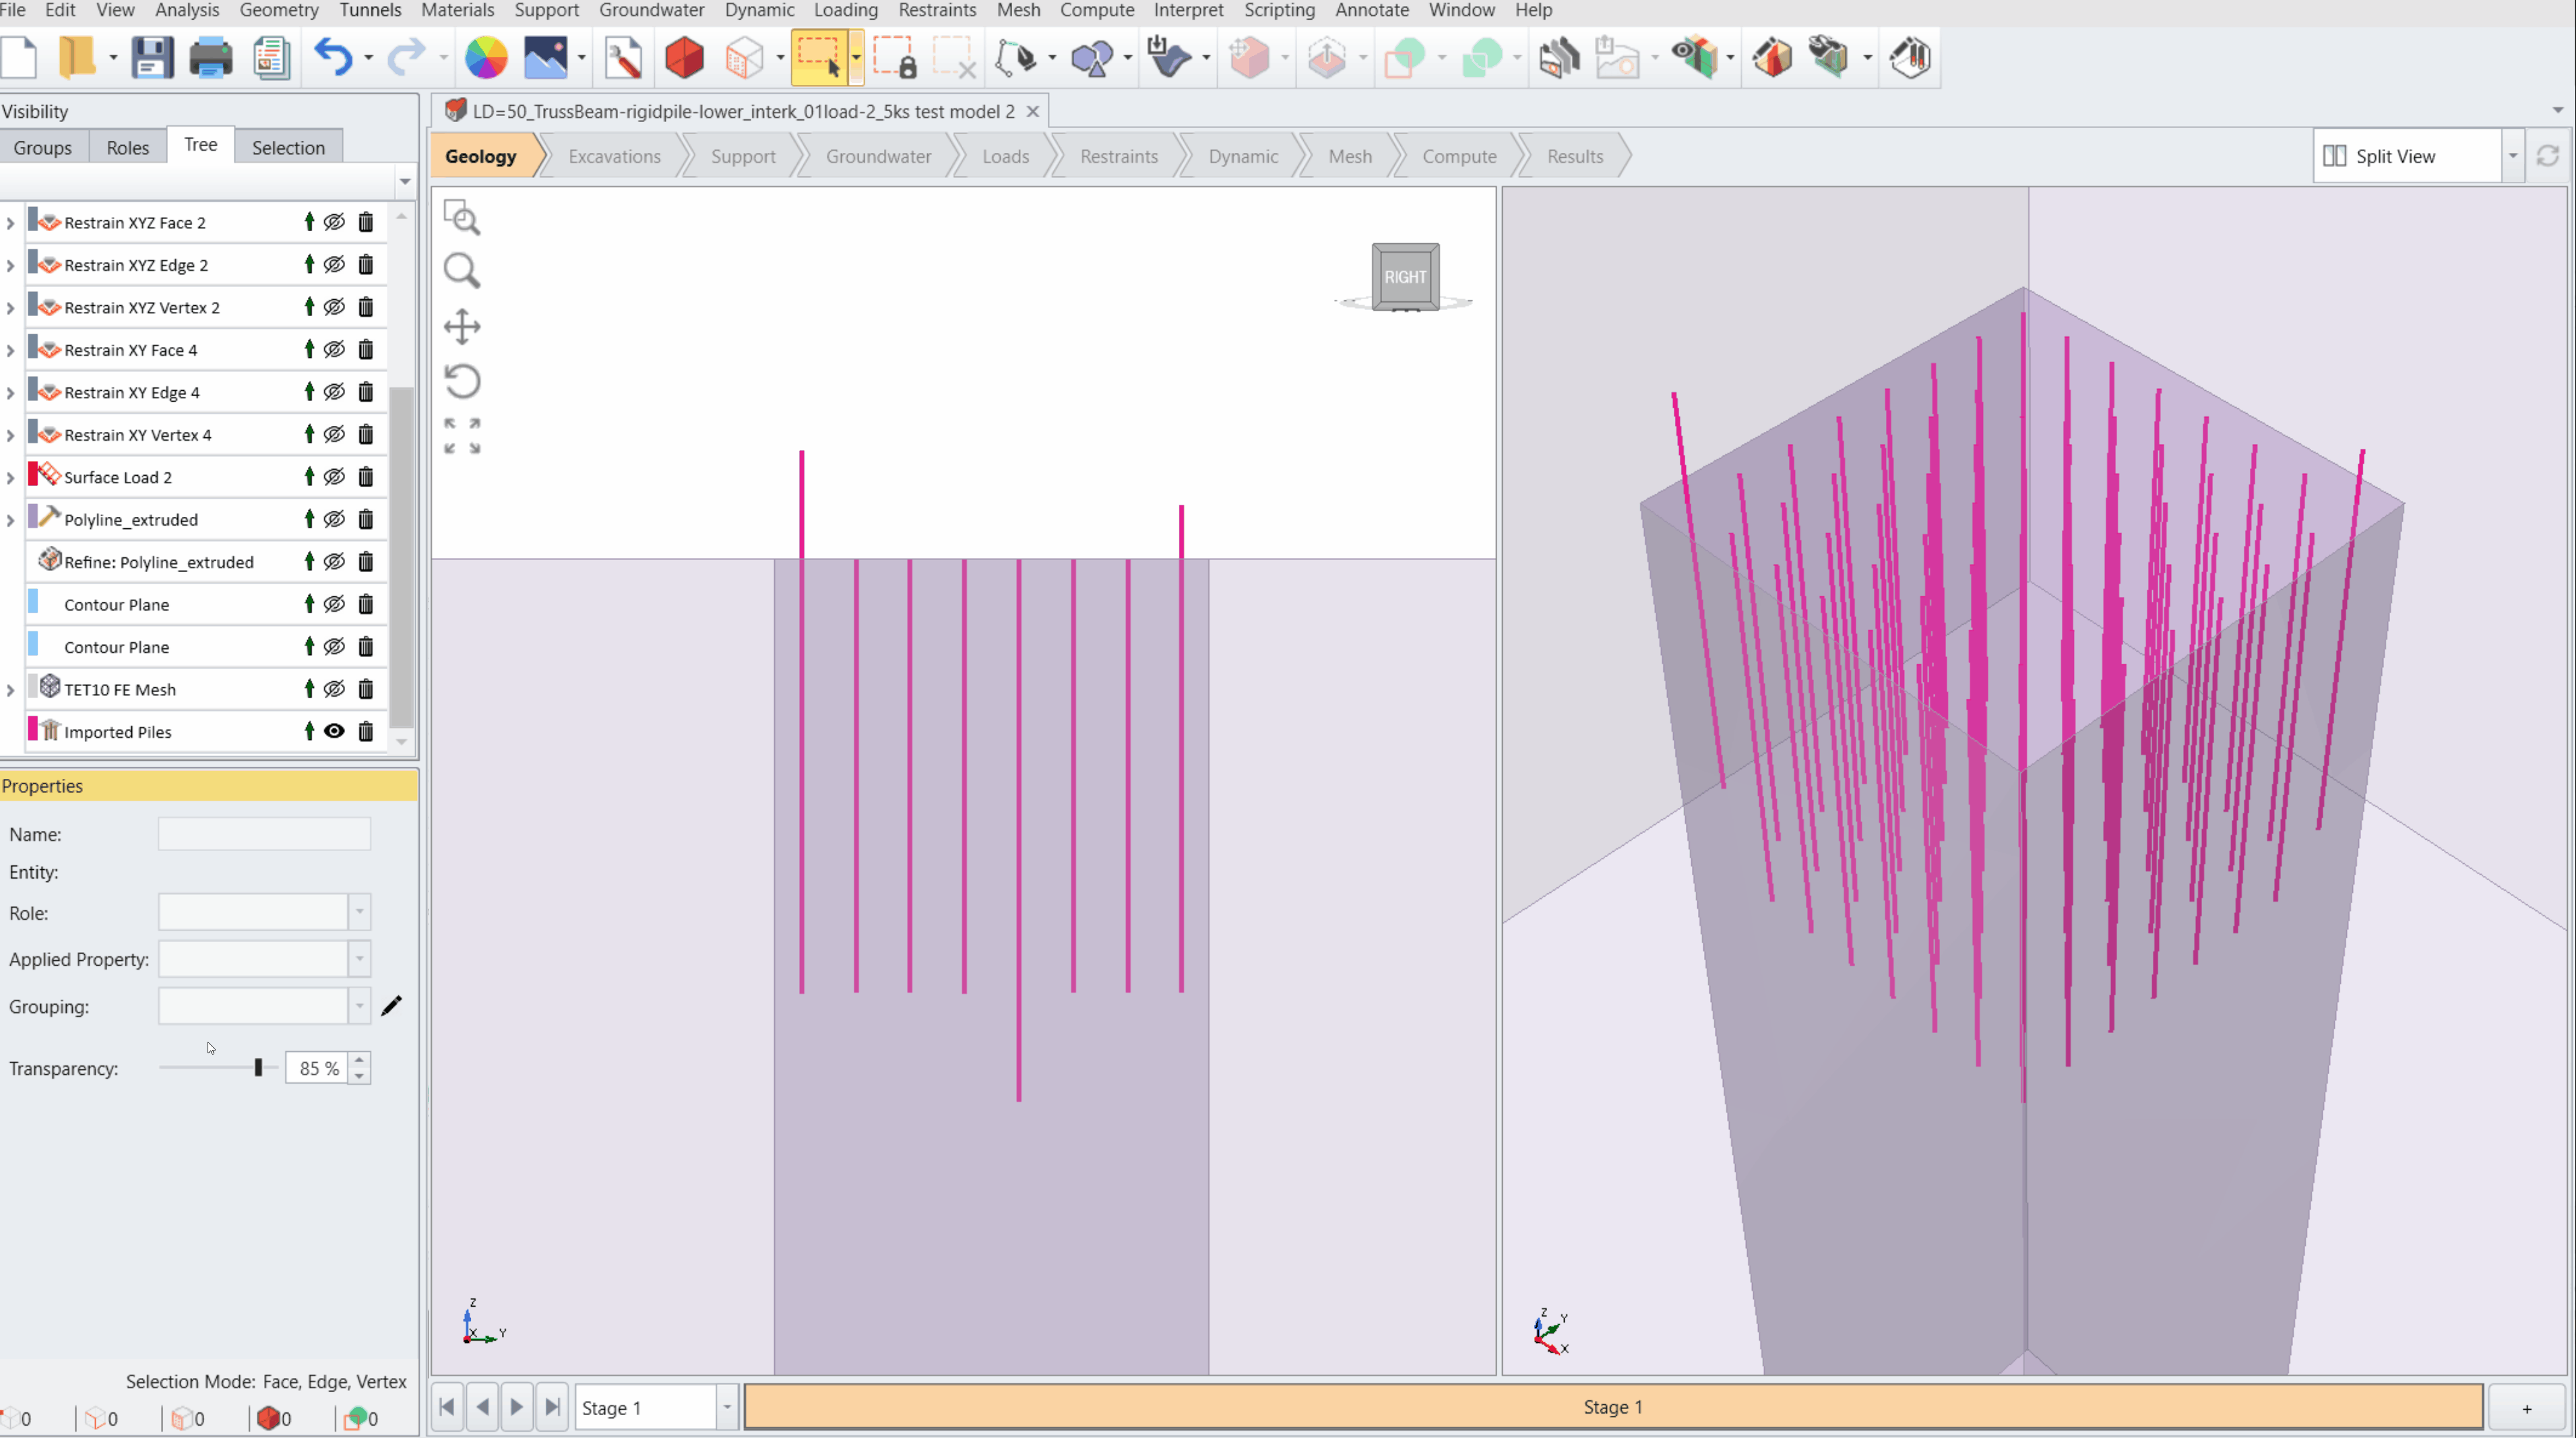Click the Grouping edit pencil icon
The width and height of the screenshot is (2576, 1438).
[391, 1006]
